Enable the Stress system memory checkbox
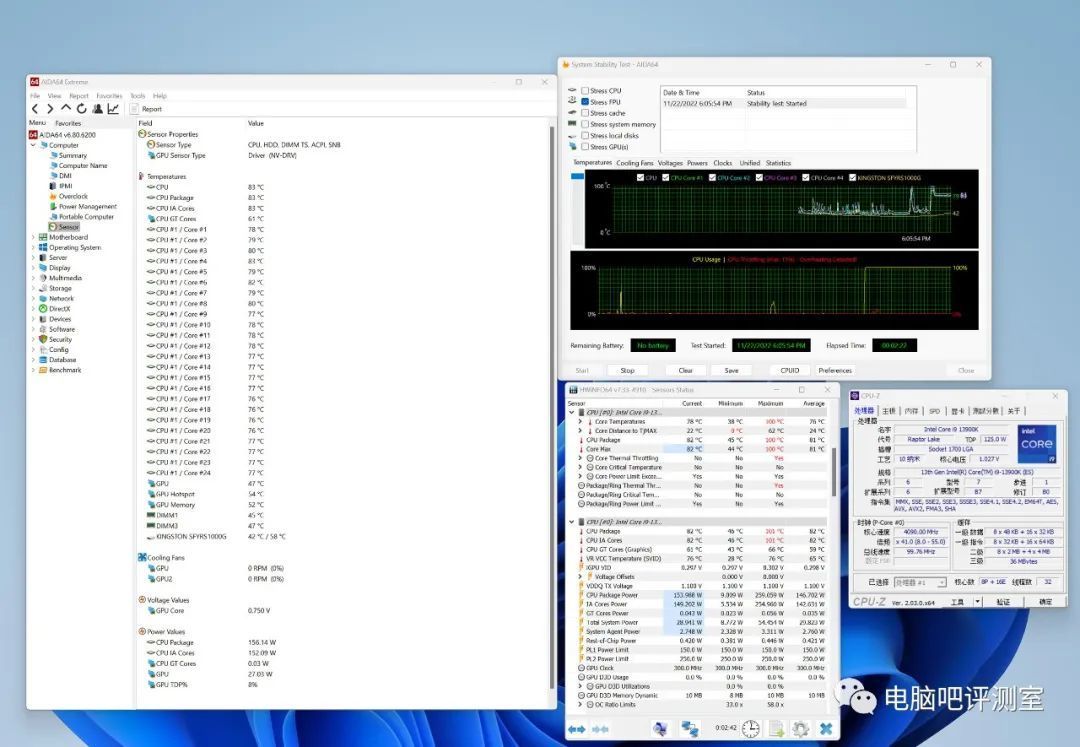This screenshot has width=1080, height=747. (x=585, y=124)
